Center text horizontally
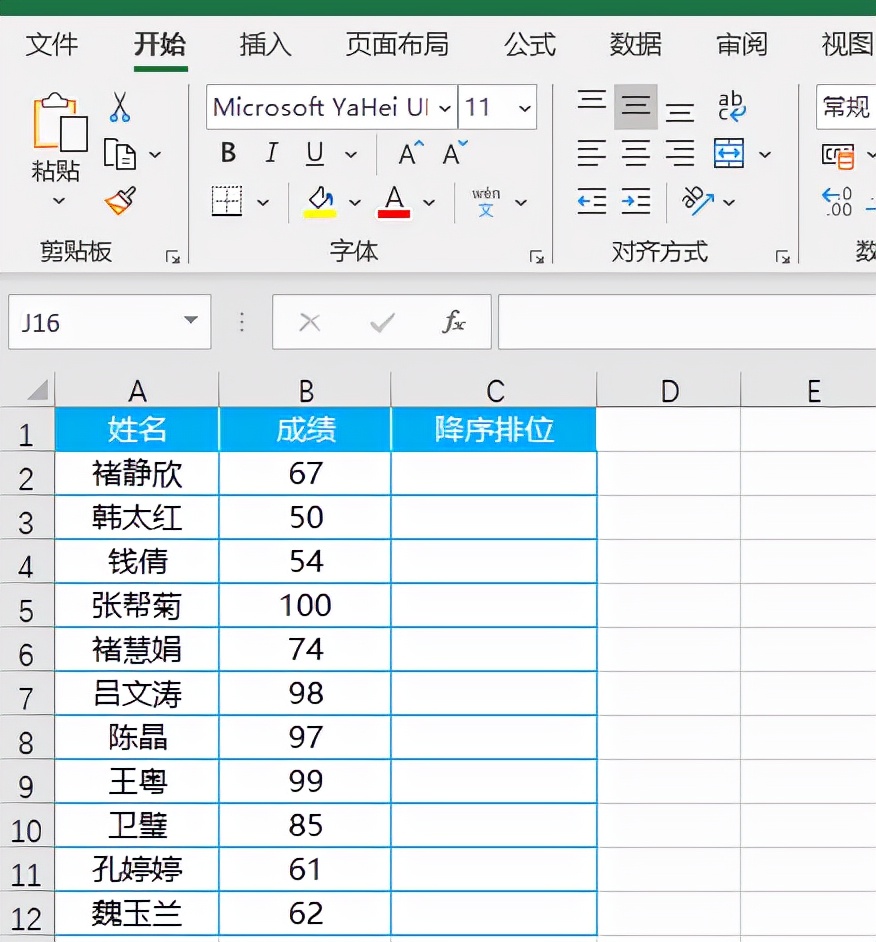Screen dimensions: 876x942 click(x=636, y=153)
